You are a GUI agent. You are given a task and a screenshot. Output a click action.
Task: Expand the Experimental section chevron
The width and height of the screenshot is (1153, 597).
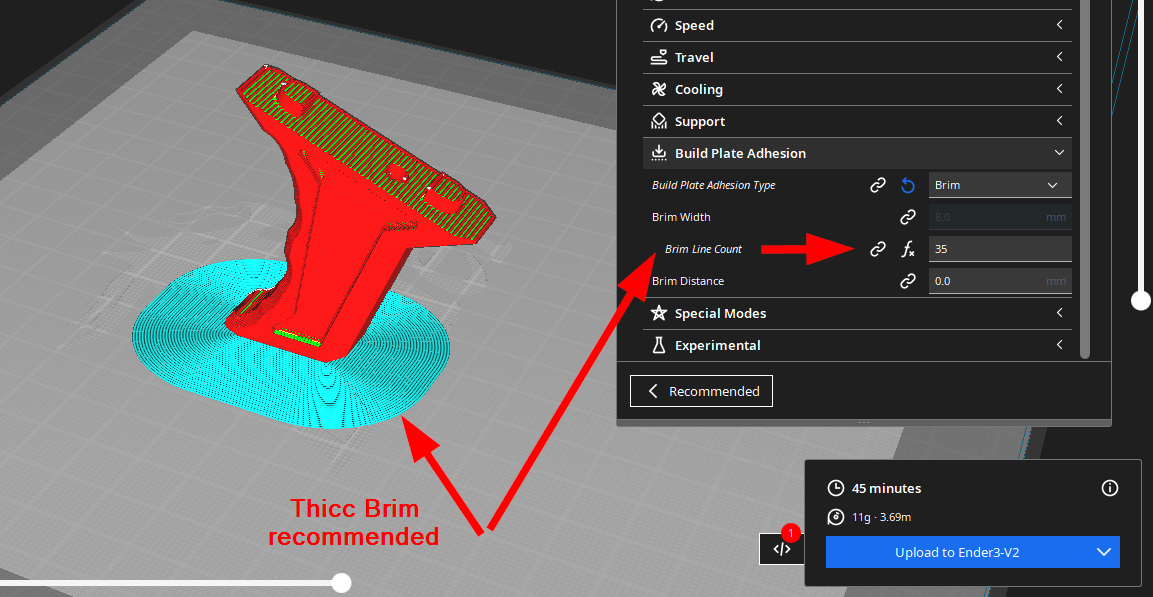(1059, 345)
